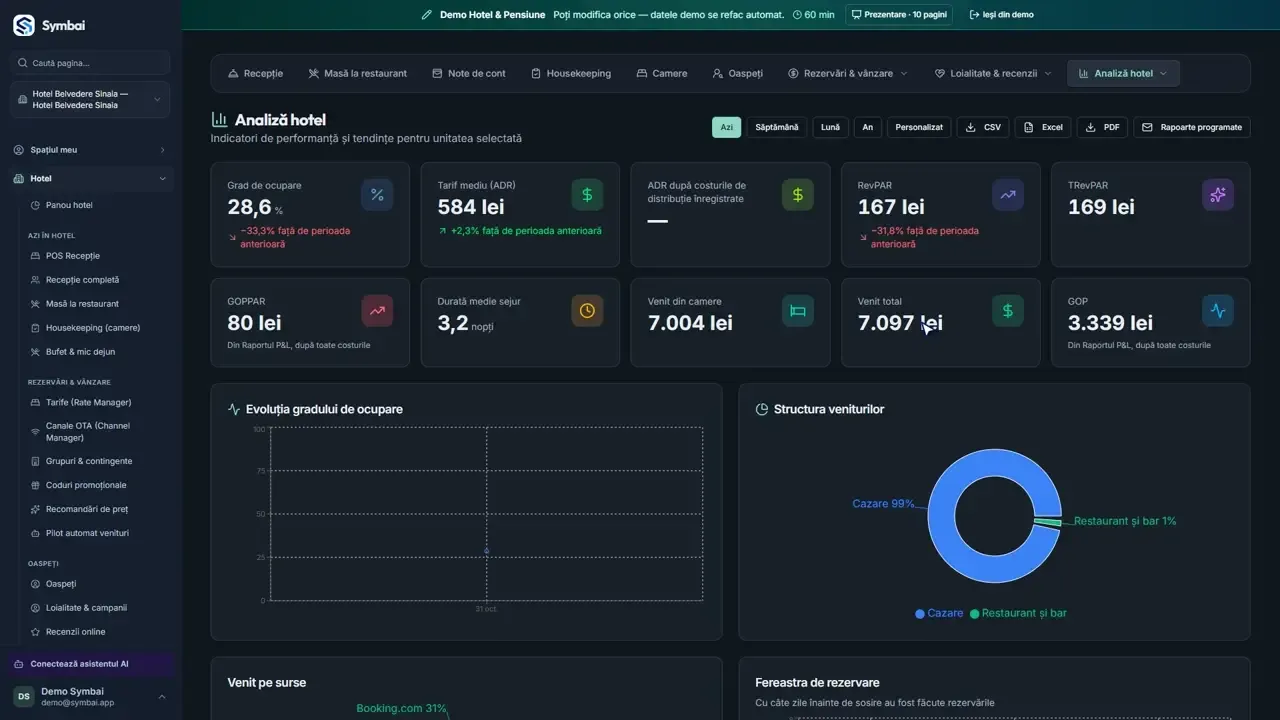The height and width of the screenshot is (720, 1280).
Task: Click the pulse icon beside Evoluția gradului de ocupare
Action: 234,409
